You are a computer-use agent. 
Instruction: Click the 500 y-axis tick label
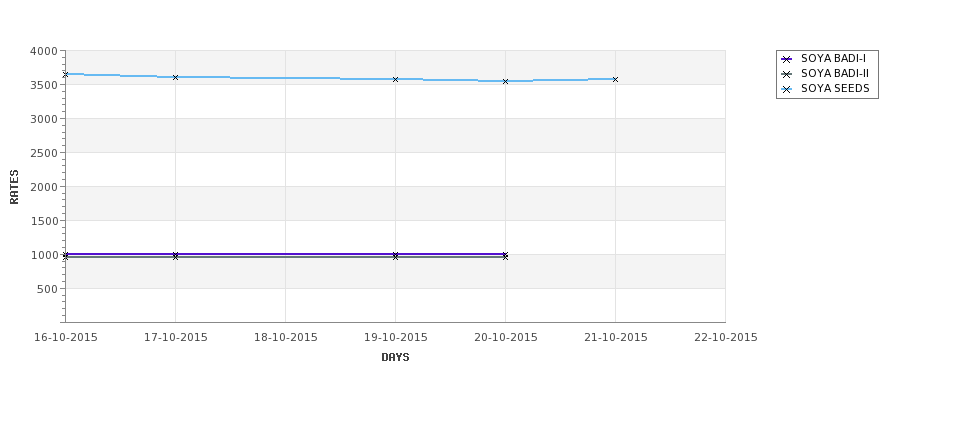click(47, 289)
